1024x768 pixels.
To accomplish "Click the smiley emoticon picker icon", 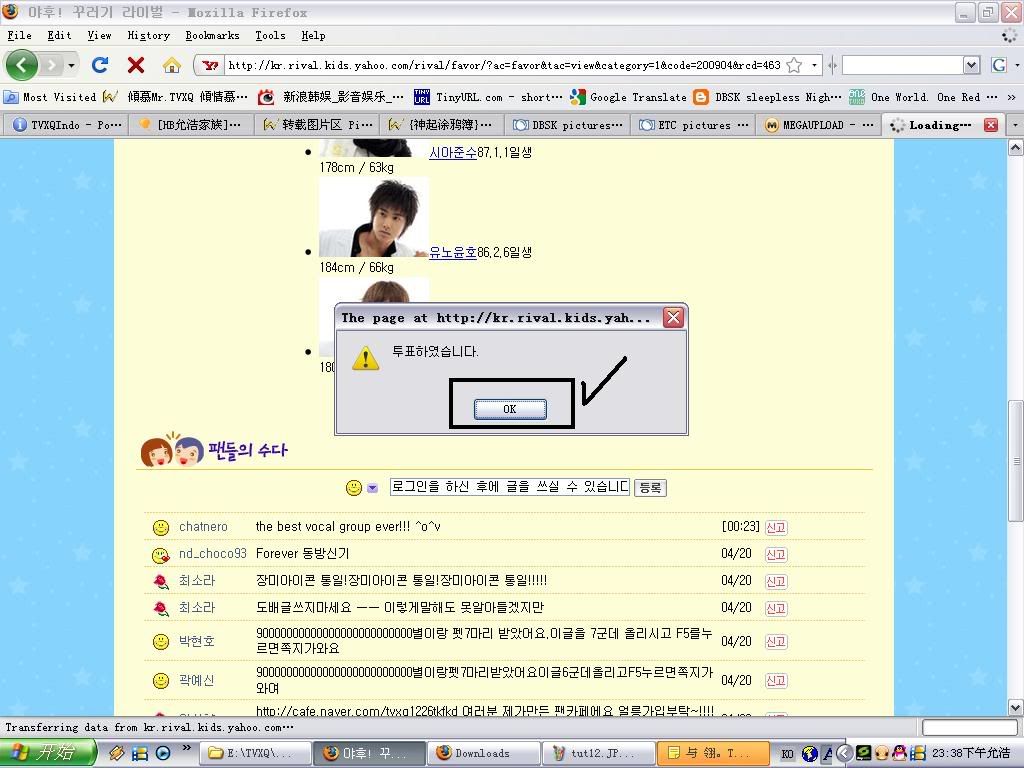I will pyautogui.click(x=354, y=488).
